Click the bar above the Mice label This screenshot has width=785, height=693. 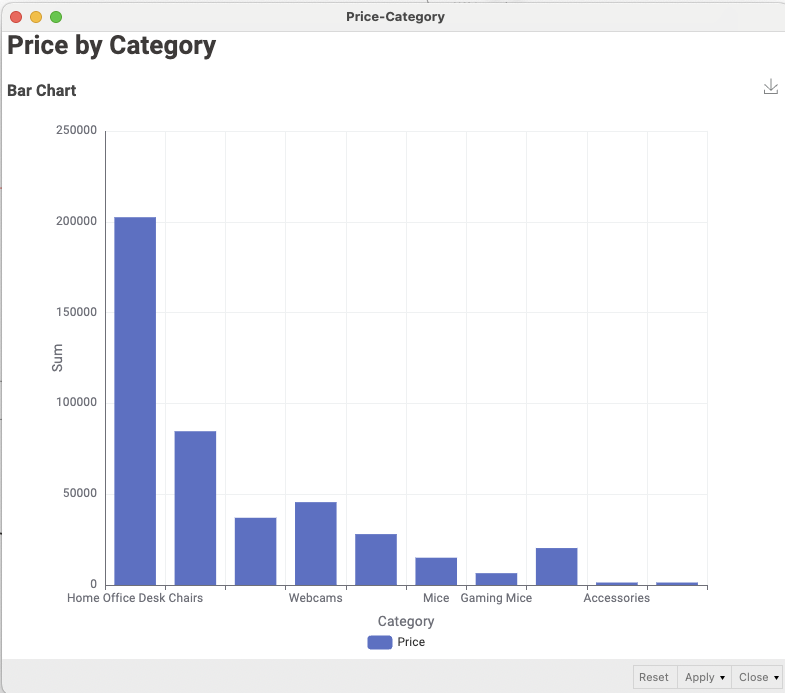point(436,571)
